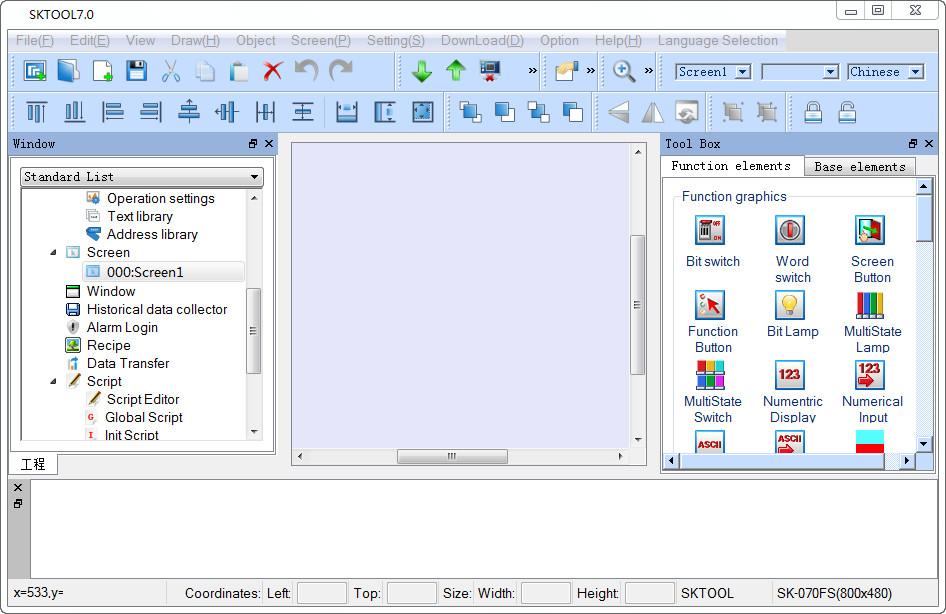This screenshot has height=614, width=946.
Task: Select the Word switch element
Action: pos(792,230)
